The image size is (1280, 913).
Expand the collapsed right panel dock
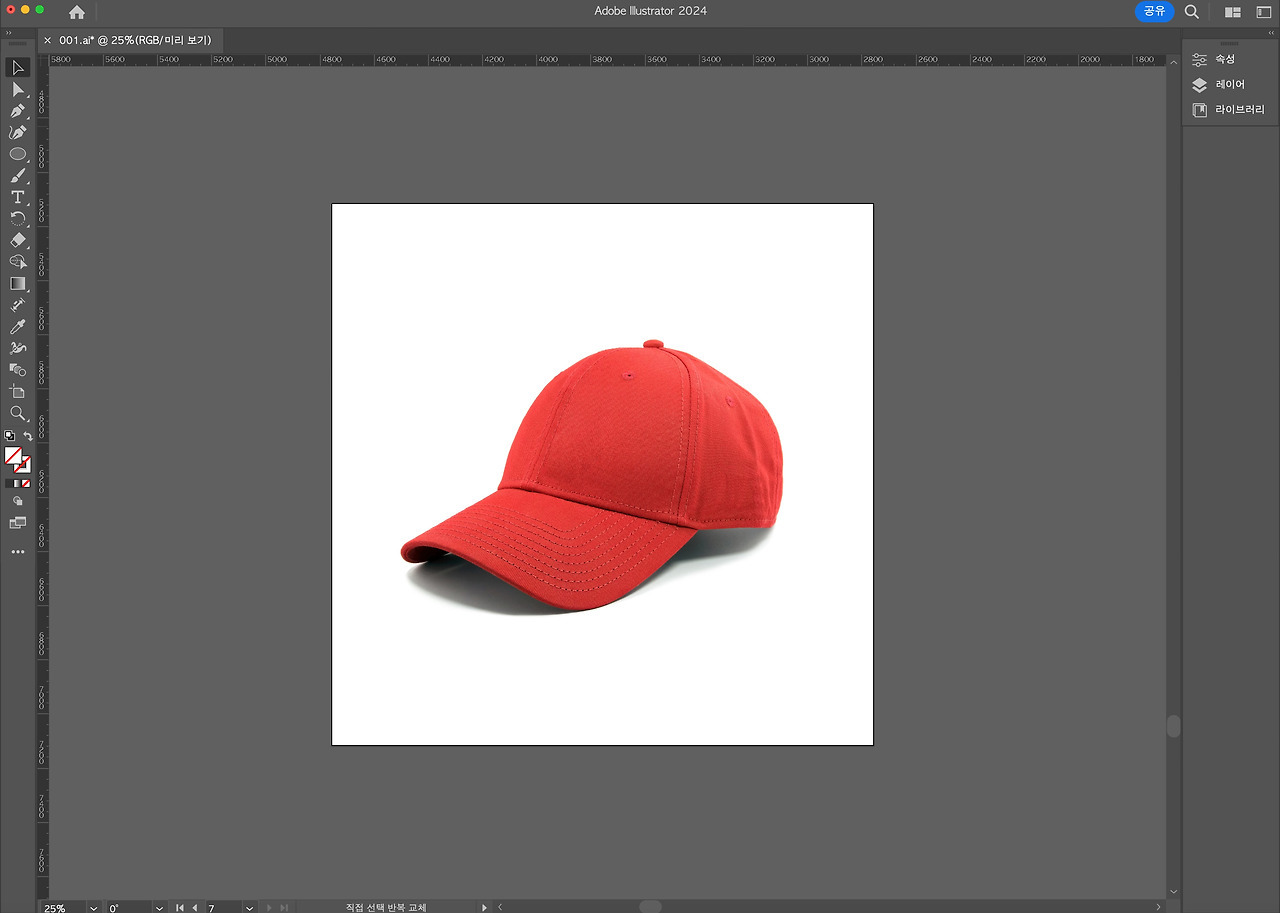1271,33
